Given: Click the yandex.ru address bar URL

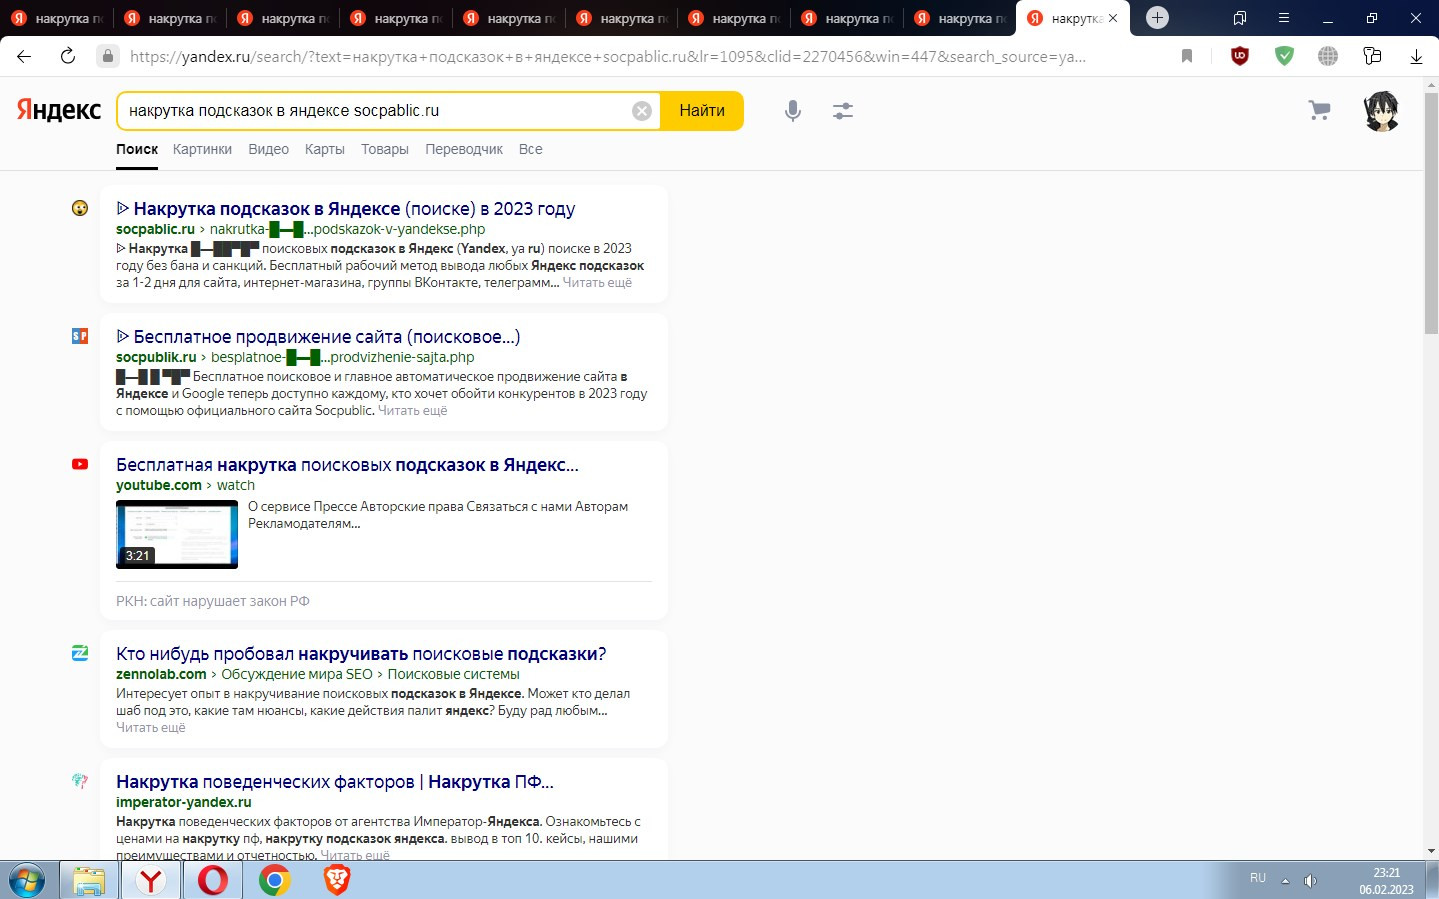Looking at the screenshot, I should tap(607, 57).
